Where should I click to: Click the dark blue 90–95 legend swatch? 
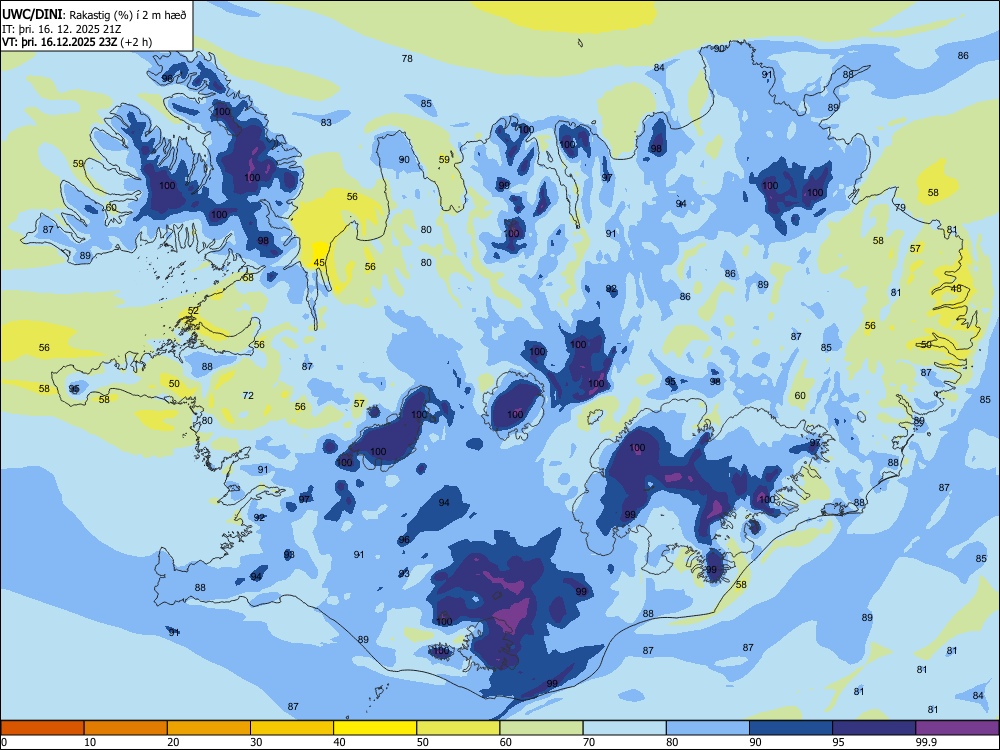(791, 728)
